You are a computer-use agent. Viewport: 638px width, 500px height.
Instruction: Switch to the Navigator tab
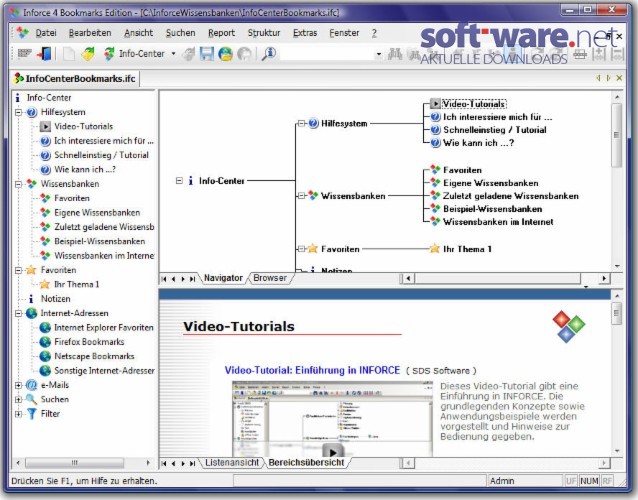(x=223, y=278)
